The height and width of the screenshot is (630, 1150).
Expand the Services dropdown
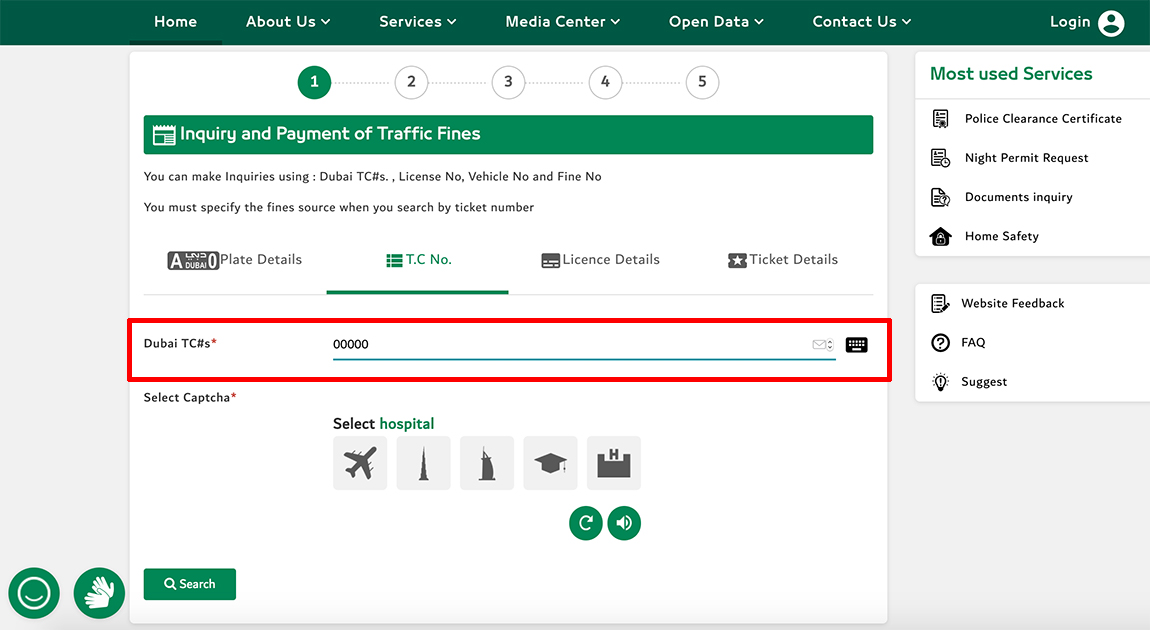click(x=417, y=22)
